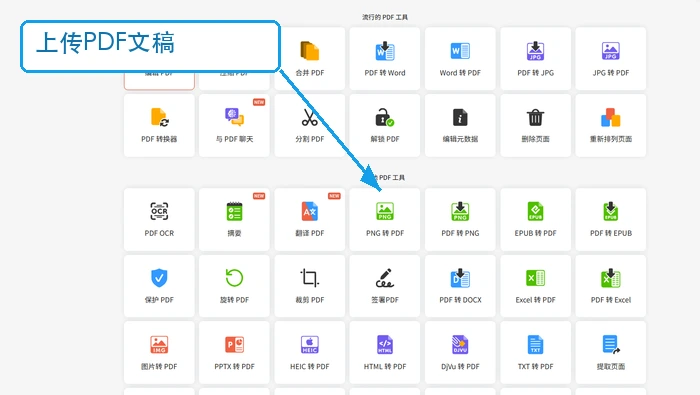Launch the 摘要 summary tool
Image resolution: width=700 pixels, height=395 pixels.
[234, 219]
